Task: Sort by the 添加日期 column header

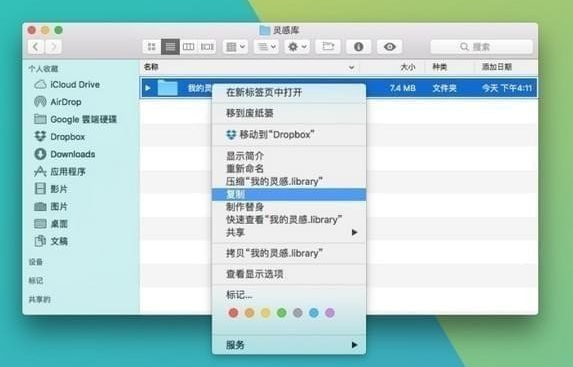Action: [497, 67]
